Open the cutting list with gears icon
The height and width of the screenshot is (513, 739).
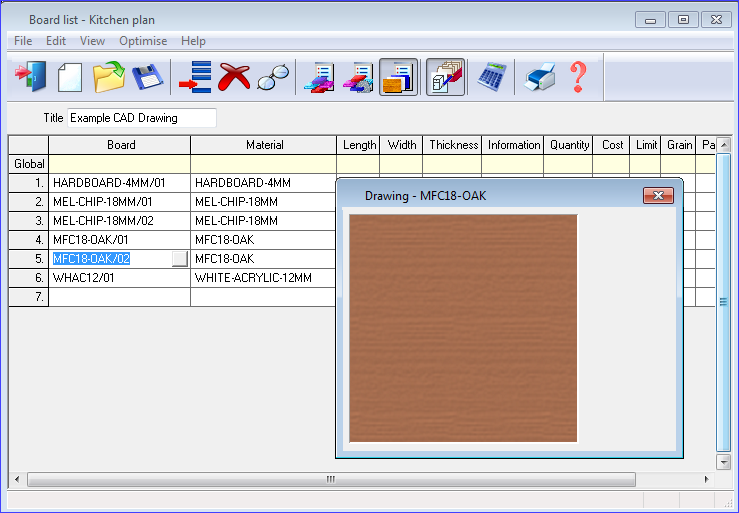(x=359, y=77)
